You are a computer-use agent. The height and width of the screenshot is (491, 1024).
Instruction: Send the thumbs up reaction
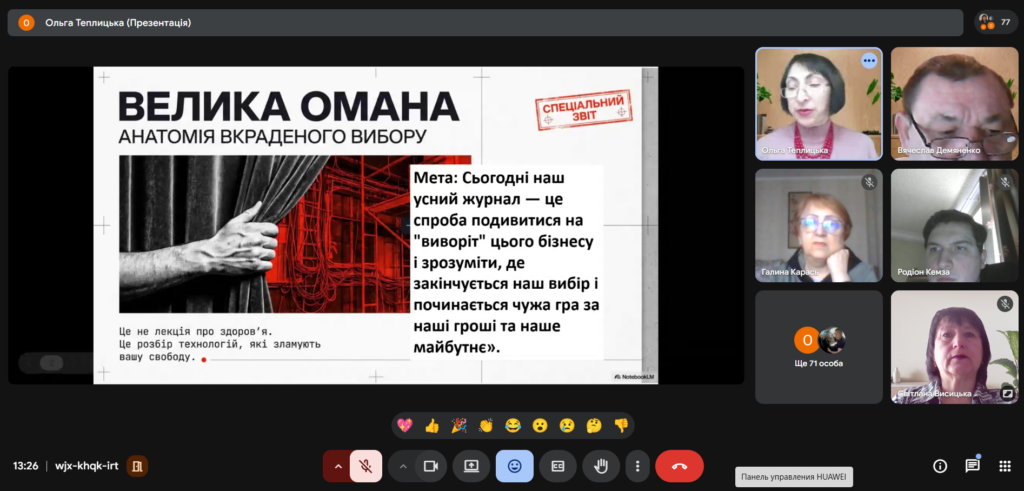pyautogui.click(x=432, y=425)
